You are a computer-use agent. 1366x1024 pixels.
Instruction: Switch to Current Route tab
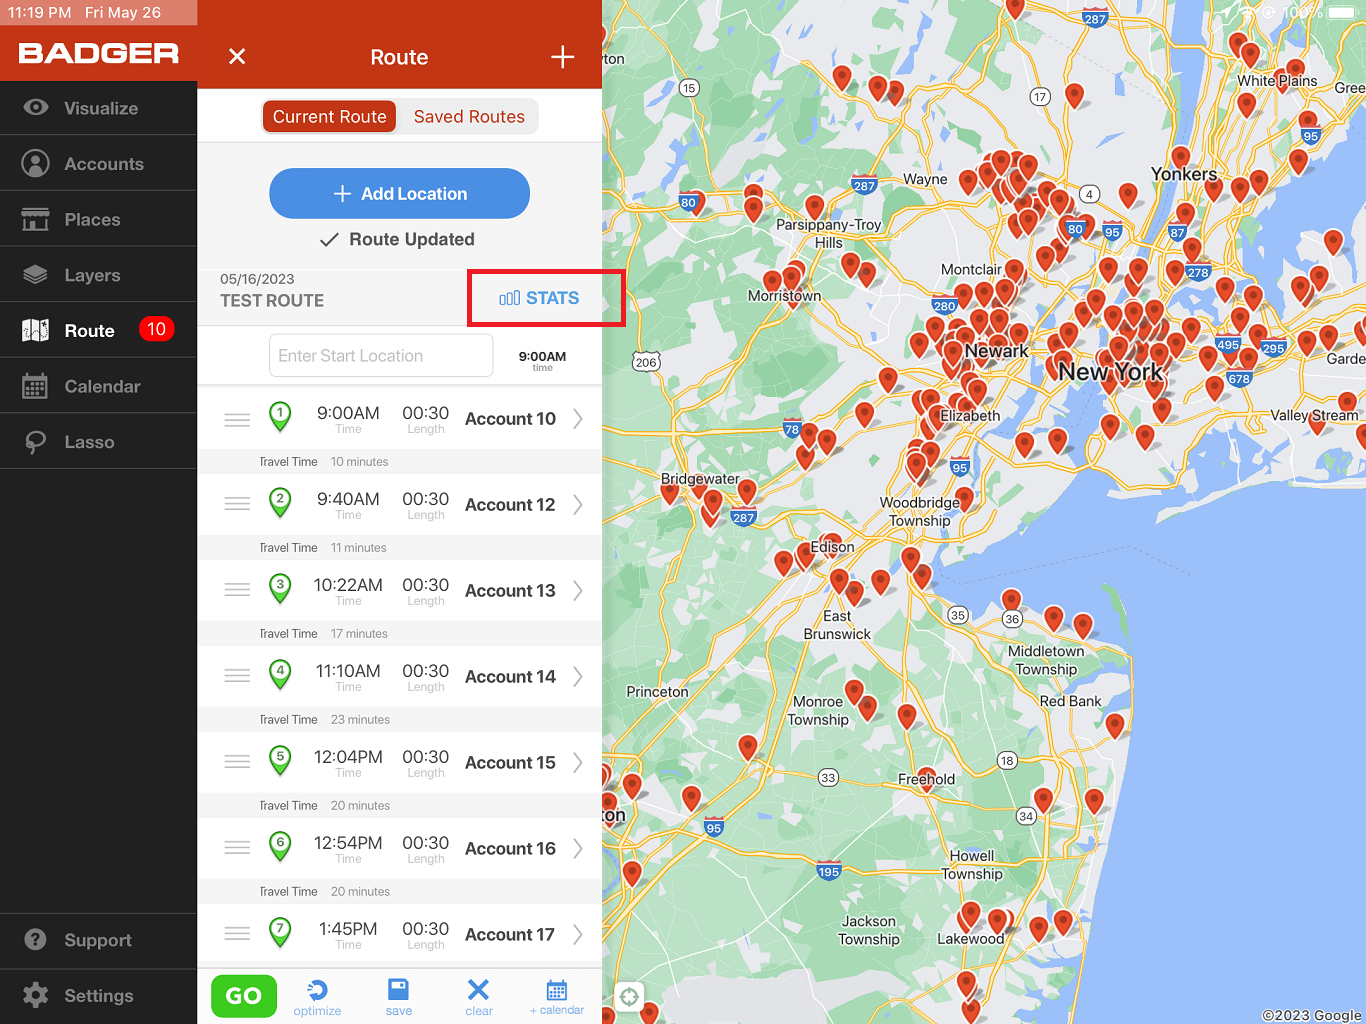[329, 116]
